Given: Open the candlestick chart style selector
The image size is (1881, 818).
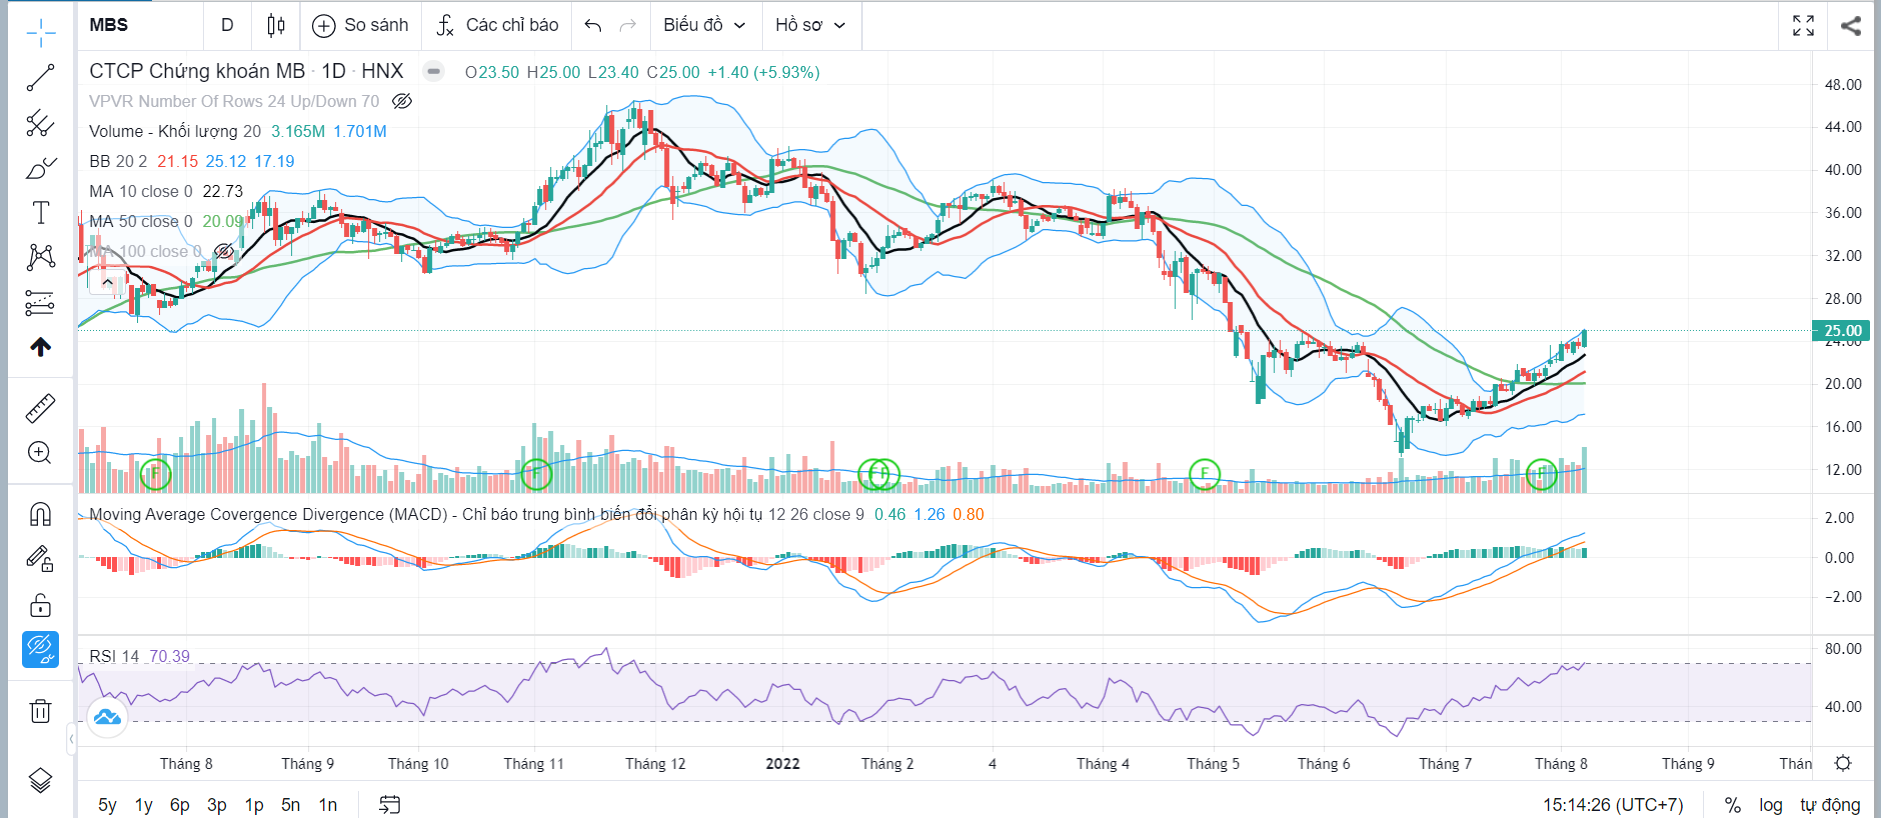Looking at the screenshot, I should [x=276, y=25].
